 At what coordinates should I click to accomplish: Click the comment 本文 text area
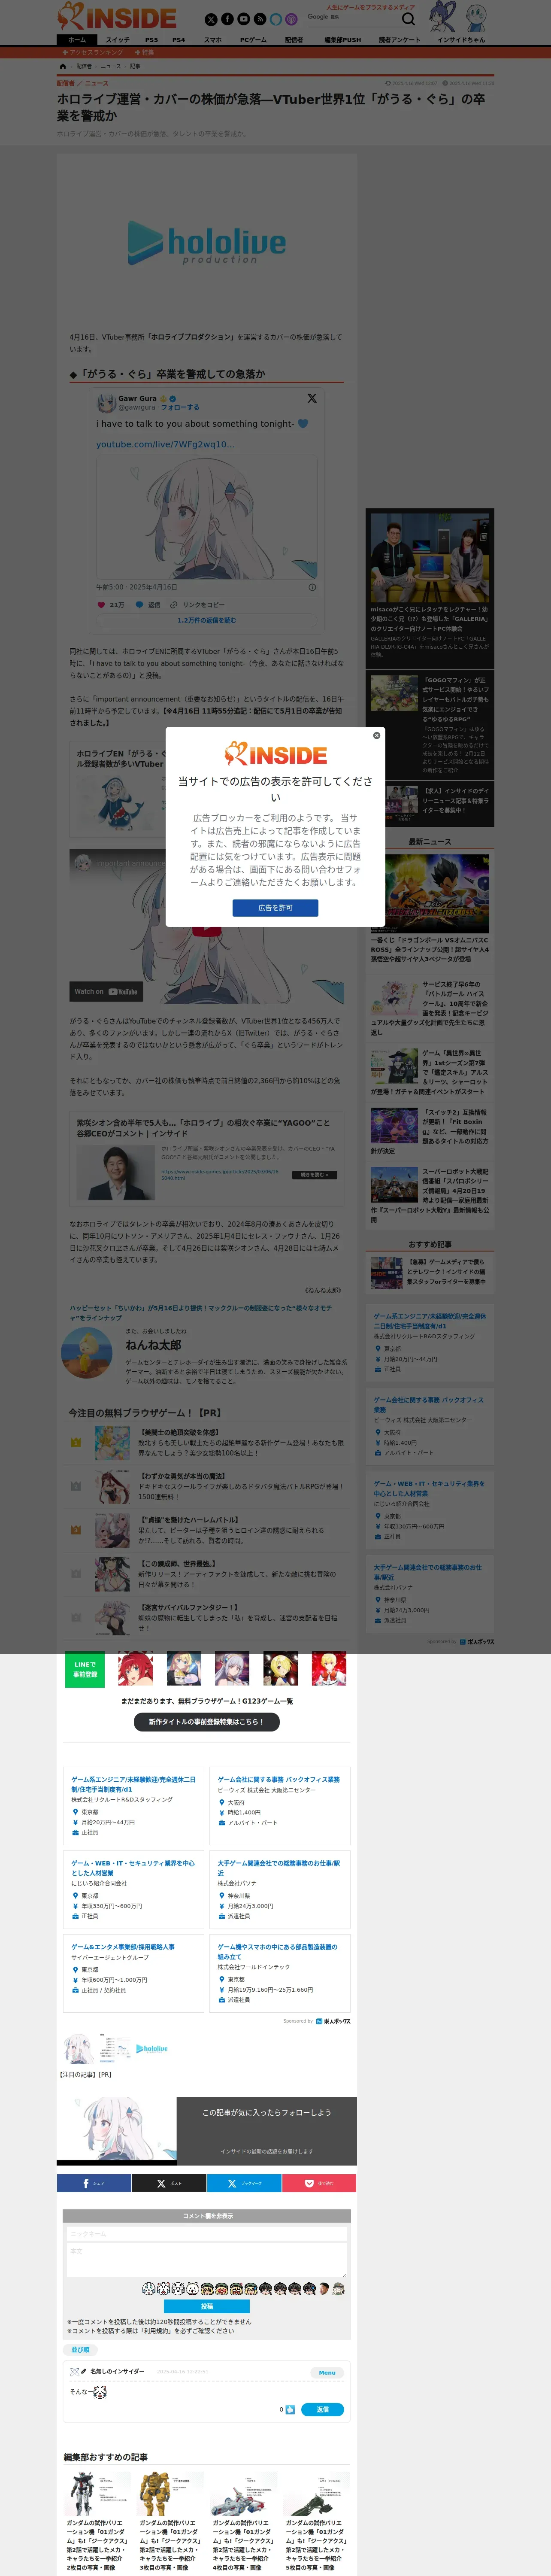[206, 2259]
